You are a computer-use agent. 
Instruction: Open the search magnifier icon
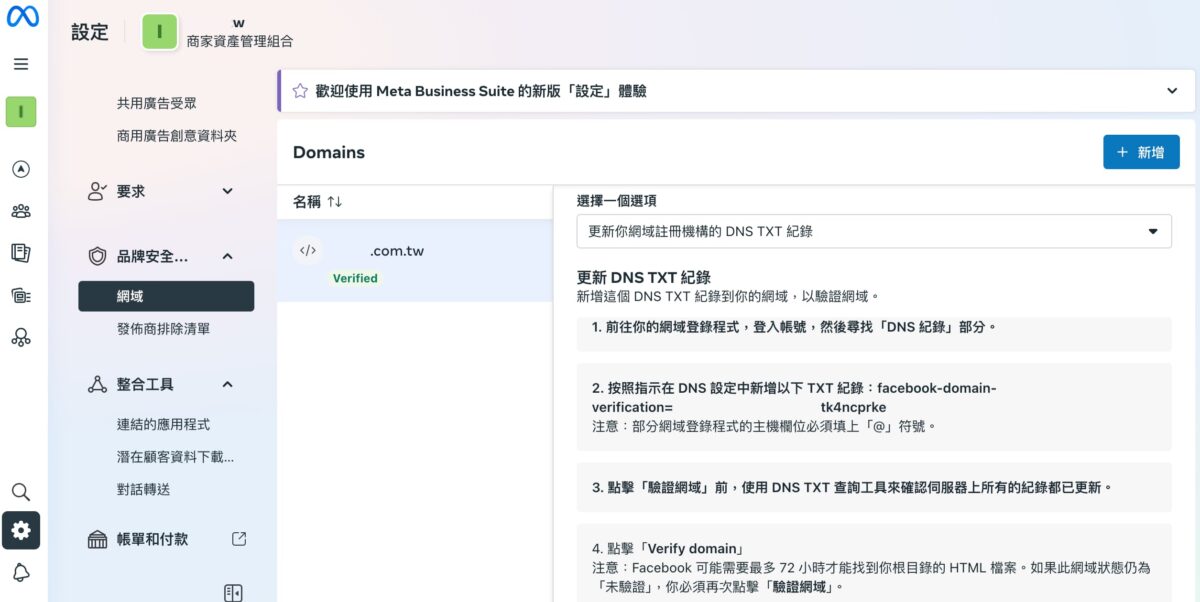(21, 492)
